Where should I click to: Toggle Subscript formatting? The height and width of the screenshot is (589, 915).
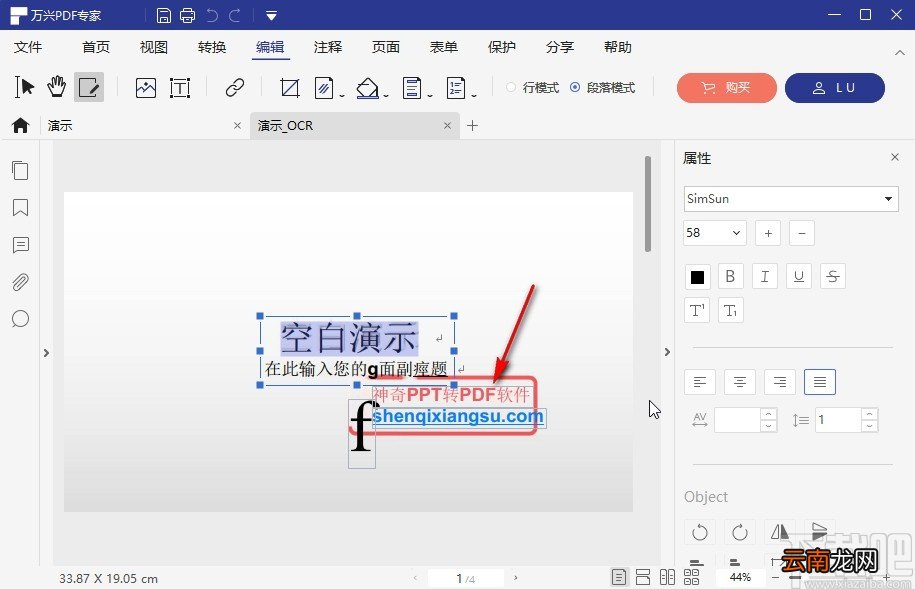click(731, 311)
